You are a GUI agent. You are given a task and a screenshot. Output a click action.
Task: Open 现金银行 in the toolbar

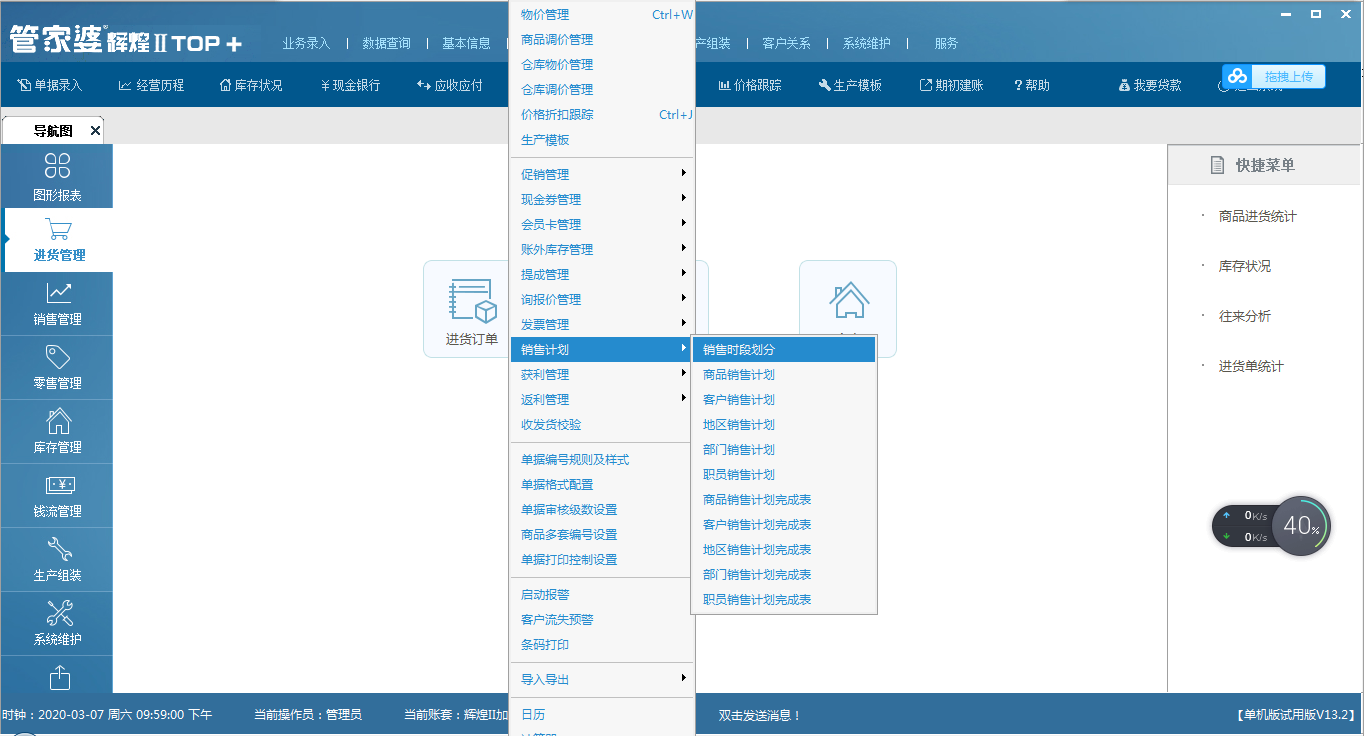pyautogui.click(x=350, y=85)
